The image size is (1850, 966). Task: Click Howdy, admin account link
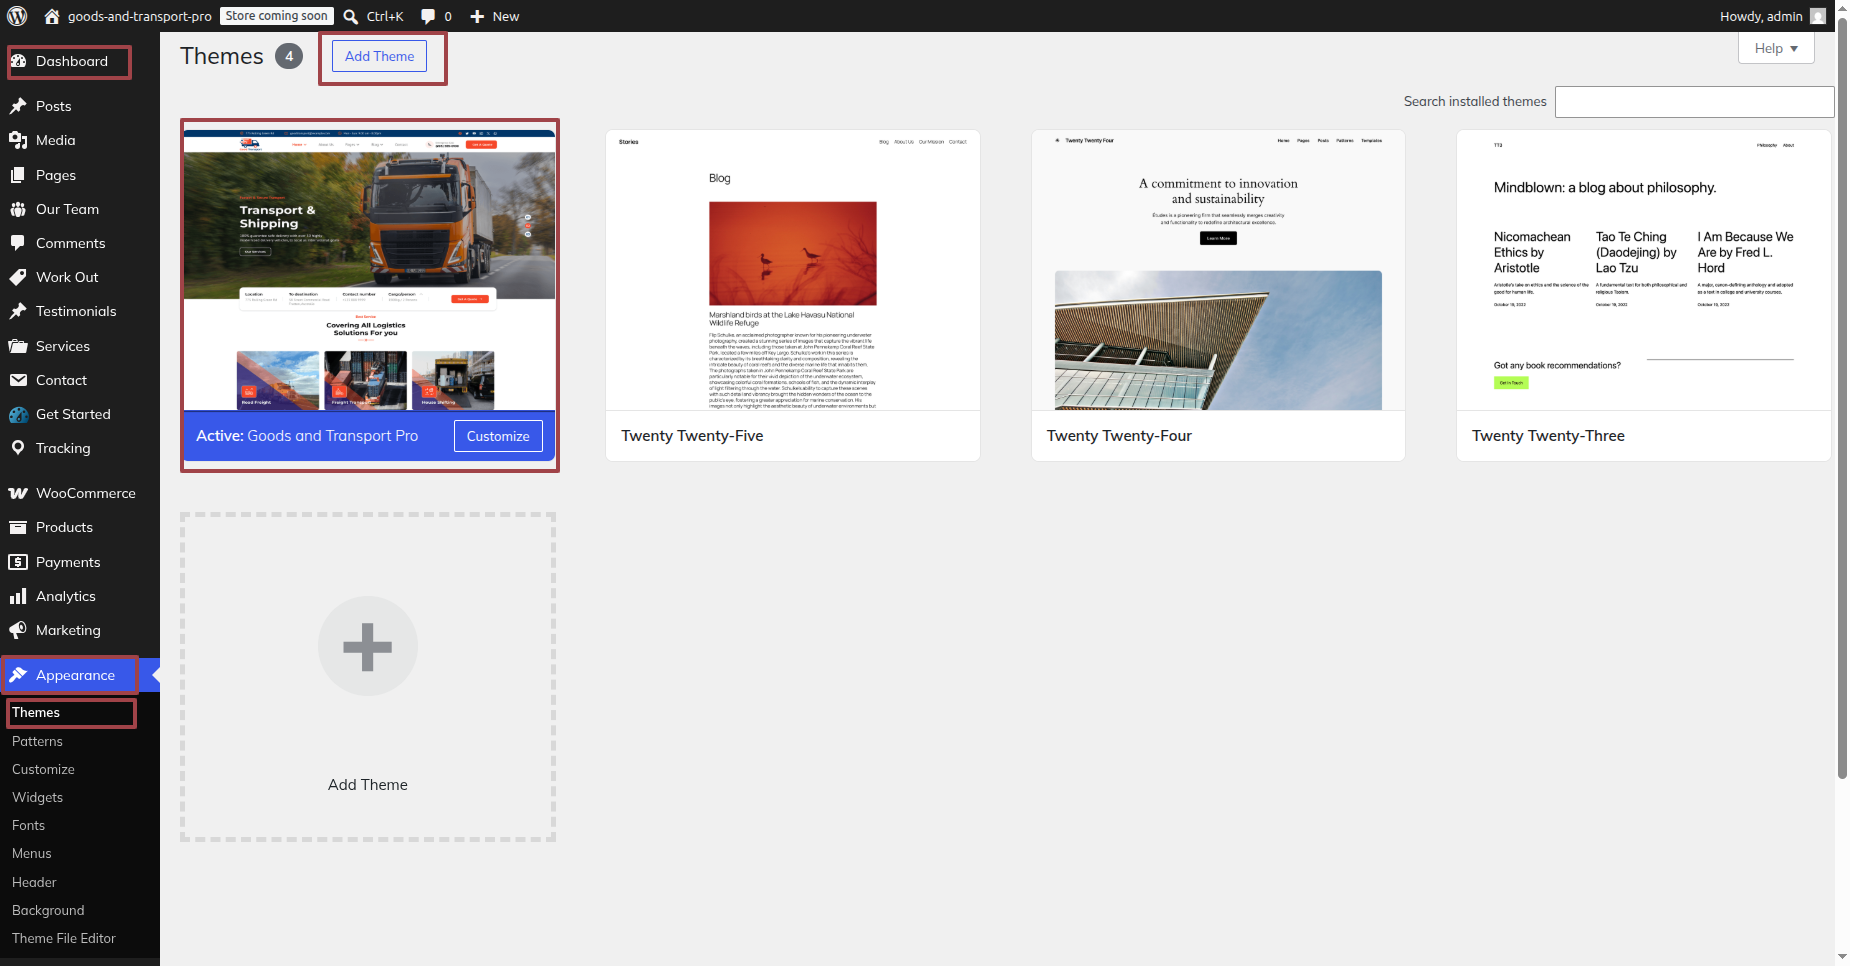click(1761, 16)
